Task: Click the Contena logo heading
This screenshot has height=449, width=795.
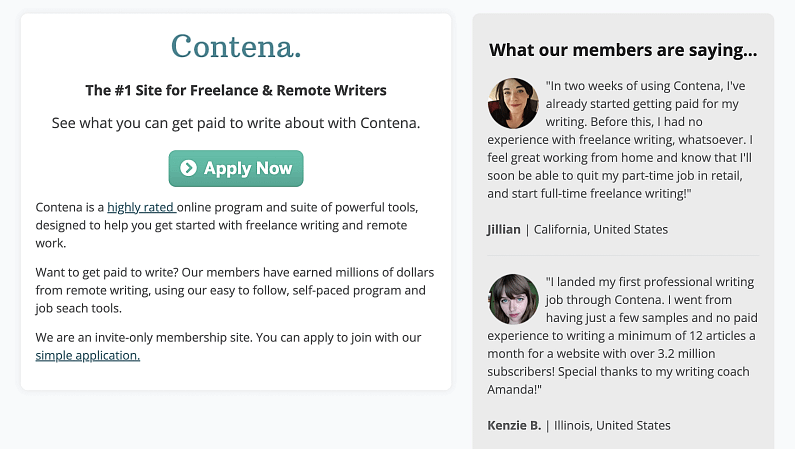Action: 236,46
